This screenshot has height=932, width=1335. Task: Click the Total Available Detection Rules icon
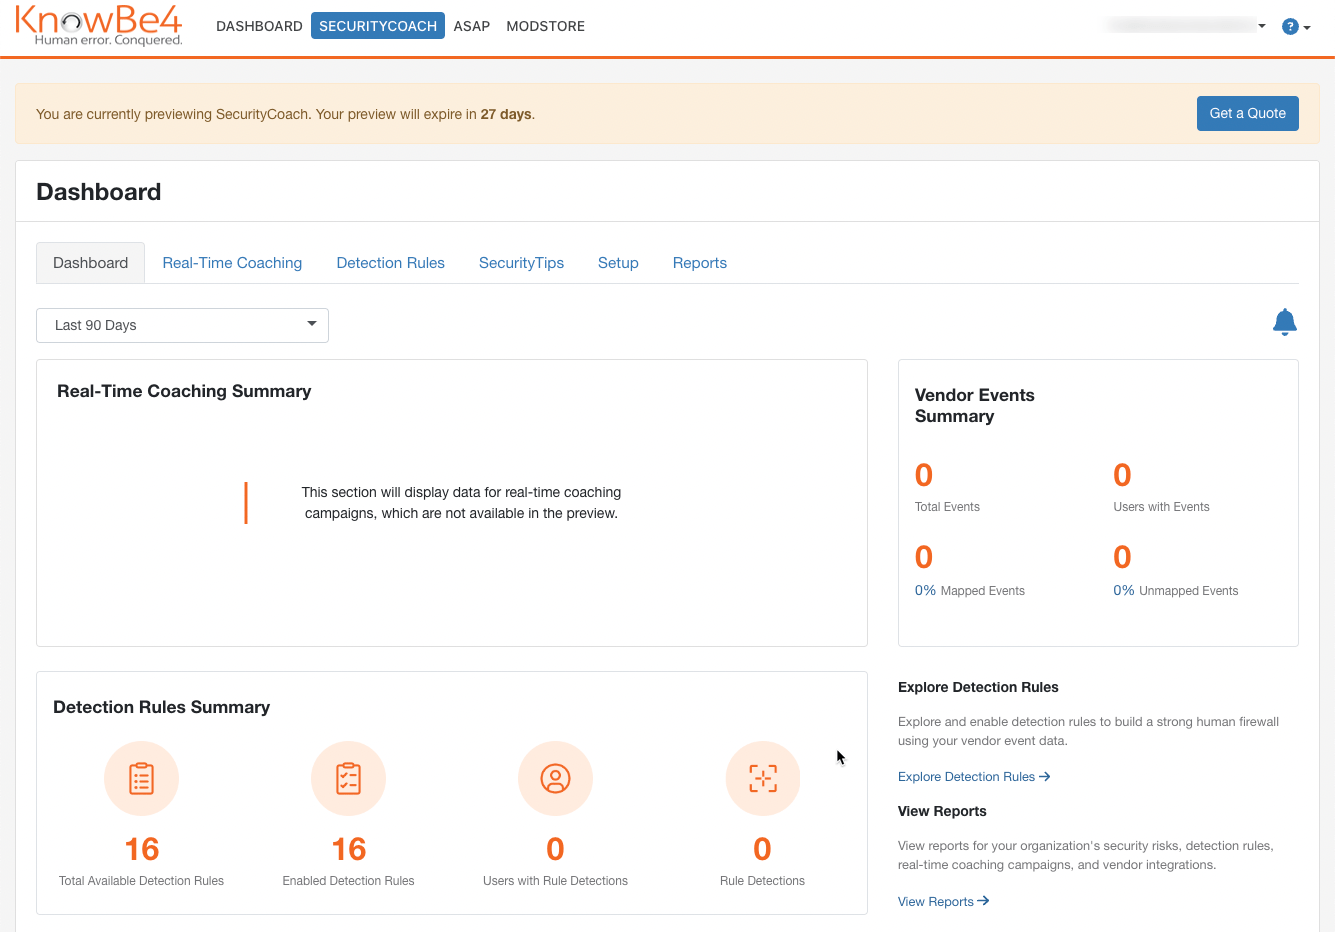pyautogui.click(x=142, y=779)
